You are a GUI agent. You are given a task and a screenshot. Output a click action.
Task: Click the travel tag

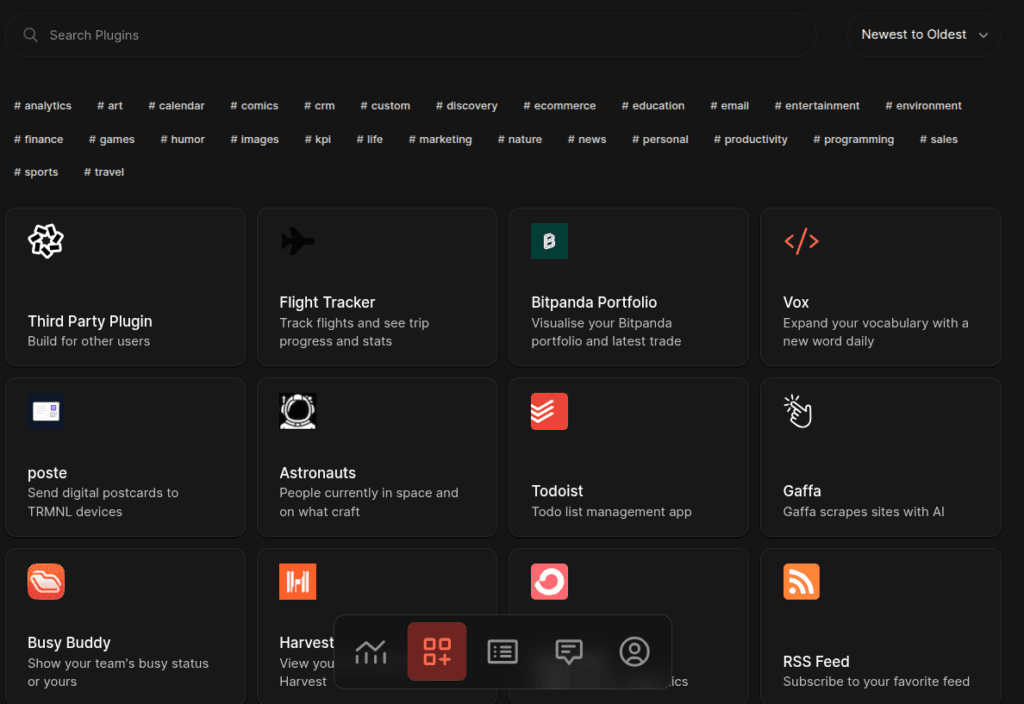click(104, 172)
